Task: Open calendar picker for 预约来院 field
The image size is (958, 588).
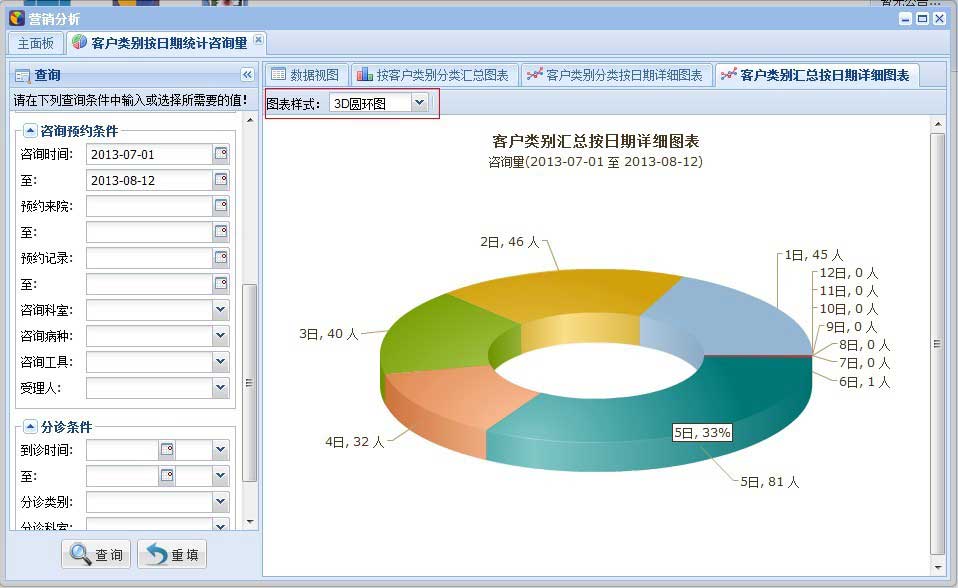Action: pos(221,206)
